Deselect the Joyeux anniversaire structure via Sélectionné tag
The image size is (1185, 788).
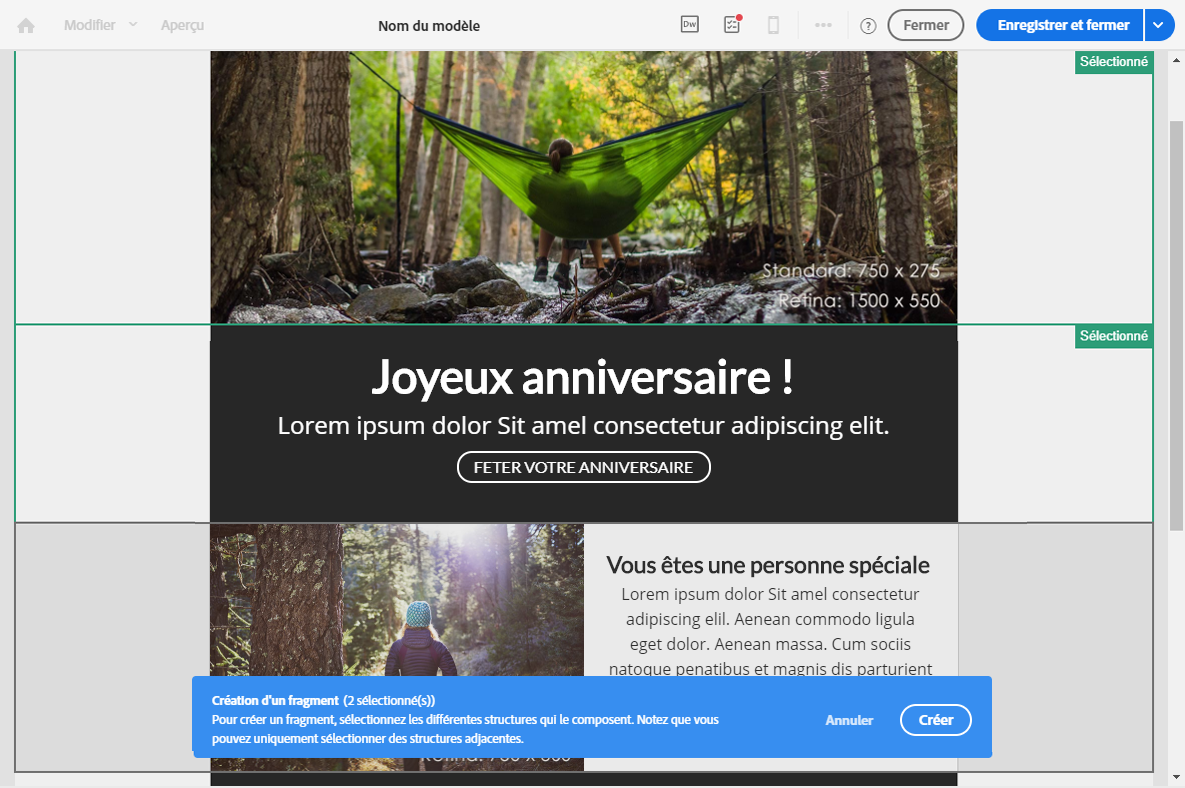click(1113, 336)
